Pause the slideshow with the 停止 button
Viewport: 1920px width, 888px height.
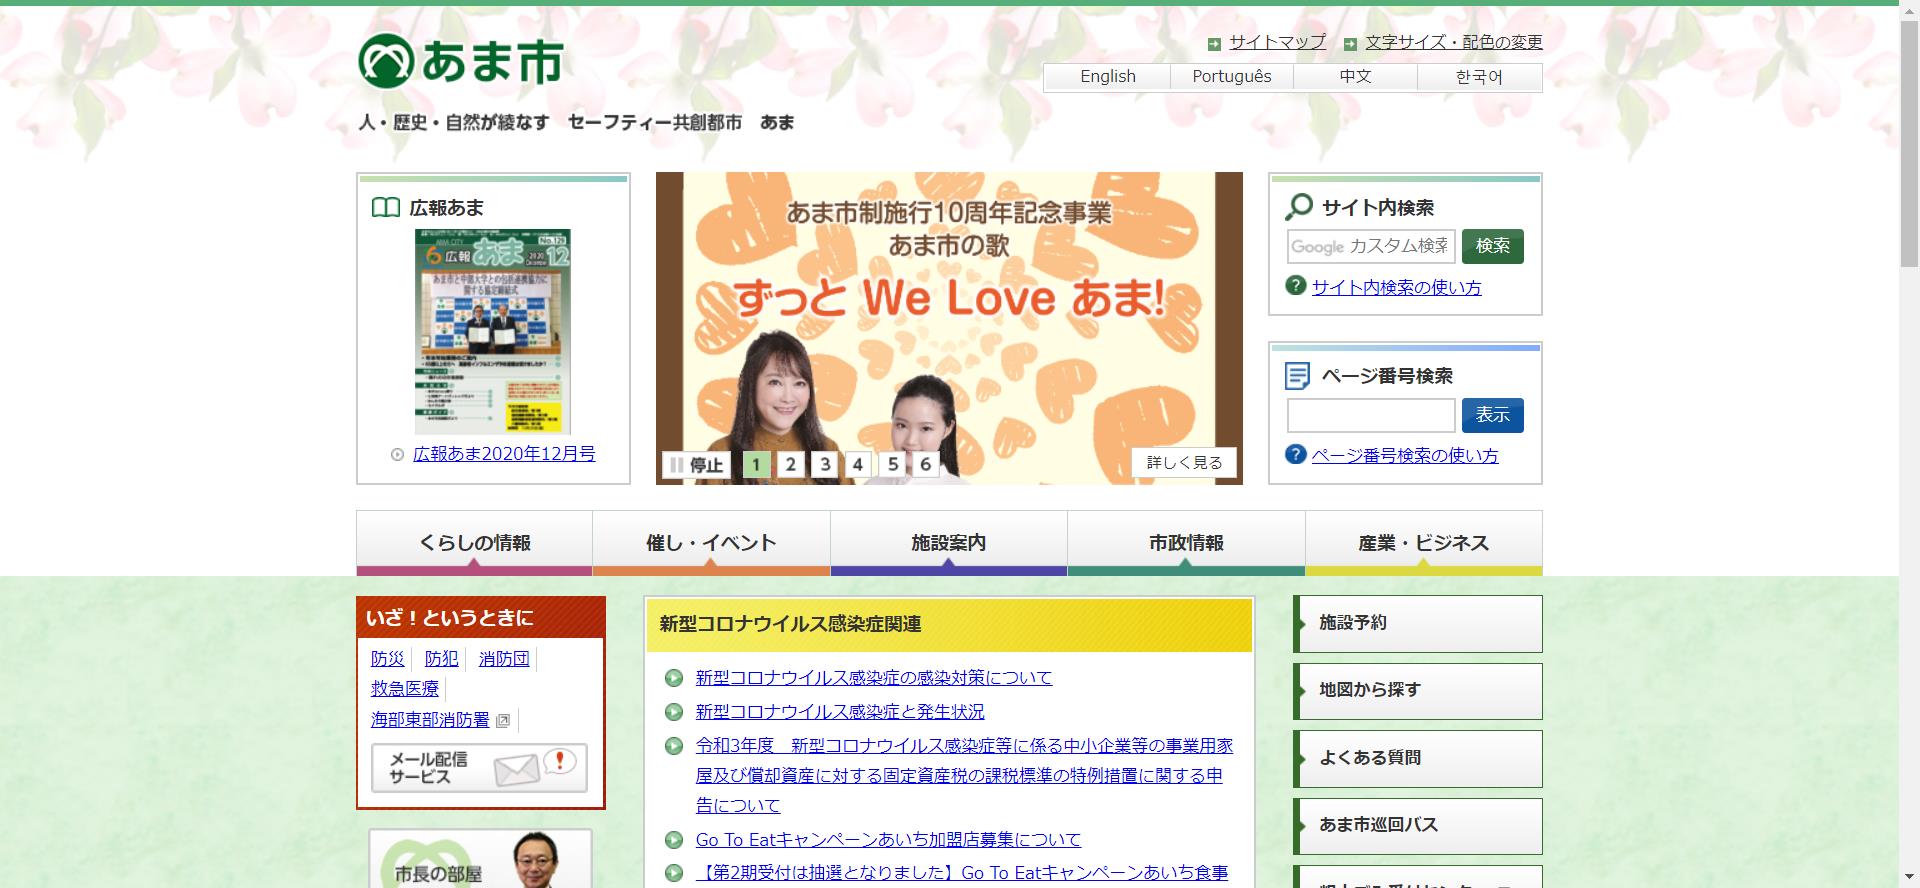tap(696, 464)
